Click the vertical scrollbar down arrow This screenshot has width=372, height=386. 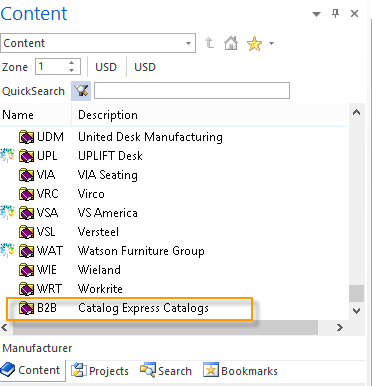(356, 311)
